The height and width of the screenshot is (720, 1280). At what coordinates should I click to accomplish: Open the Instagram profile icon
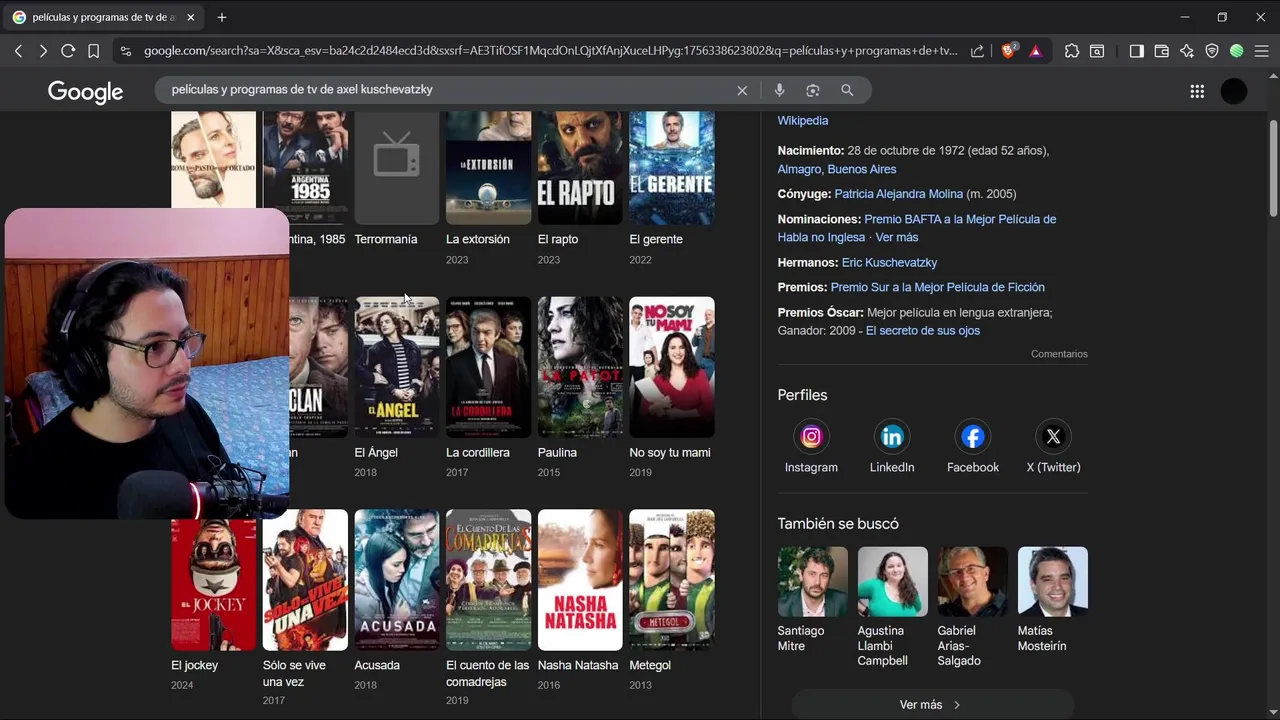811,437
